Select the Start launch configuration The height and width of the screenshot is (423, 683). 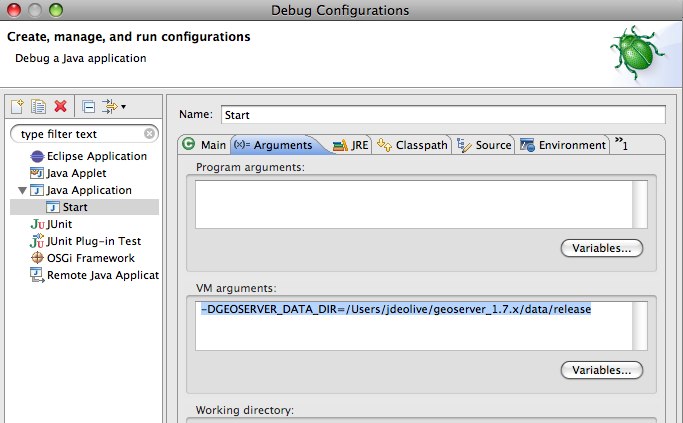coord(74,207)
